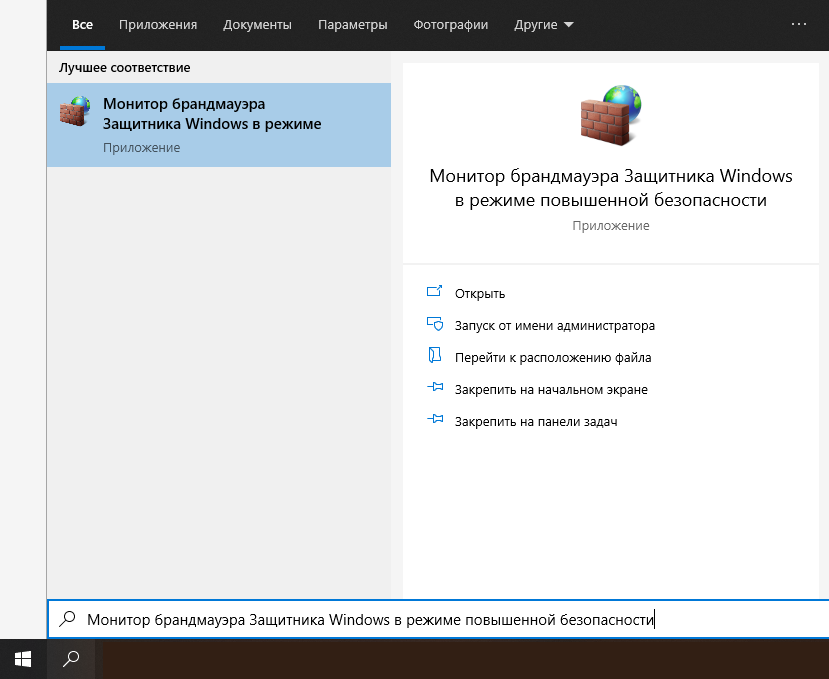The height and width of the screenshot is (679, 829).
Task: Expand the Другие dropdown
Action: (544, 25)
